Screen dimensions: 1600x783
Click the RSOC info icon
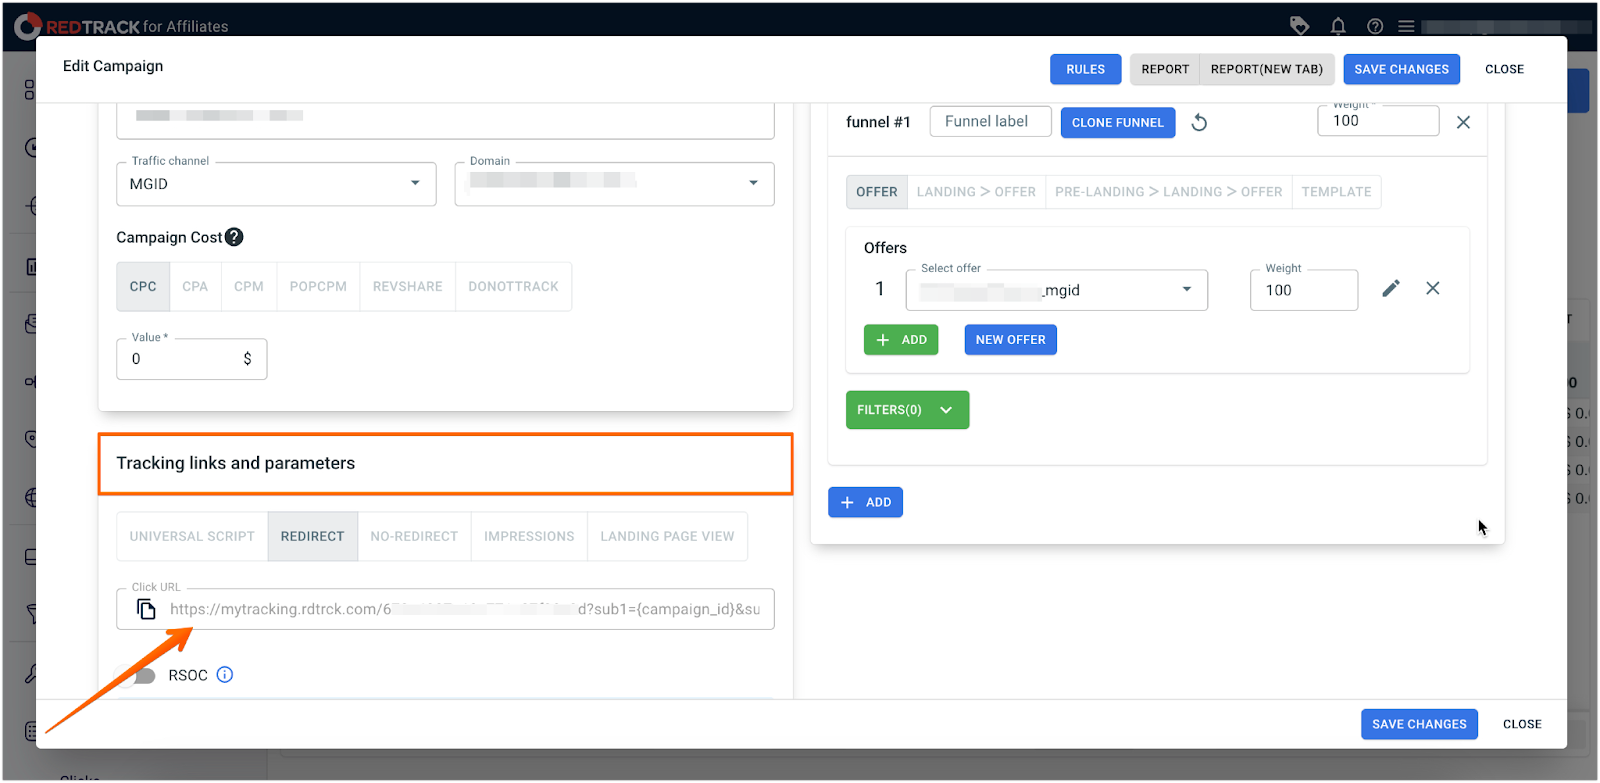pyautogui.click(x=225, y=675)
